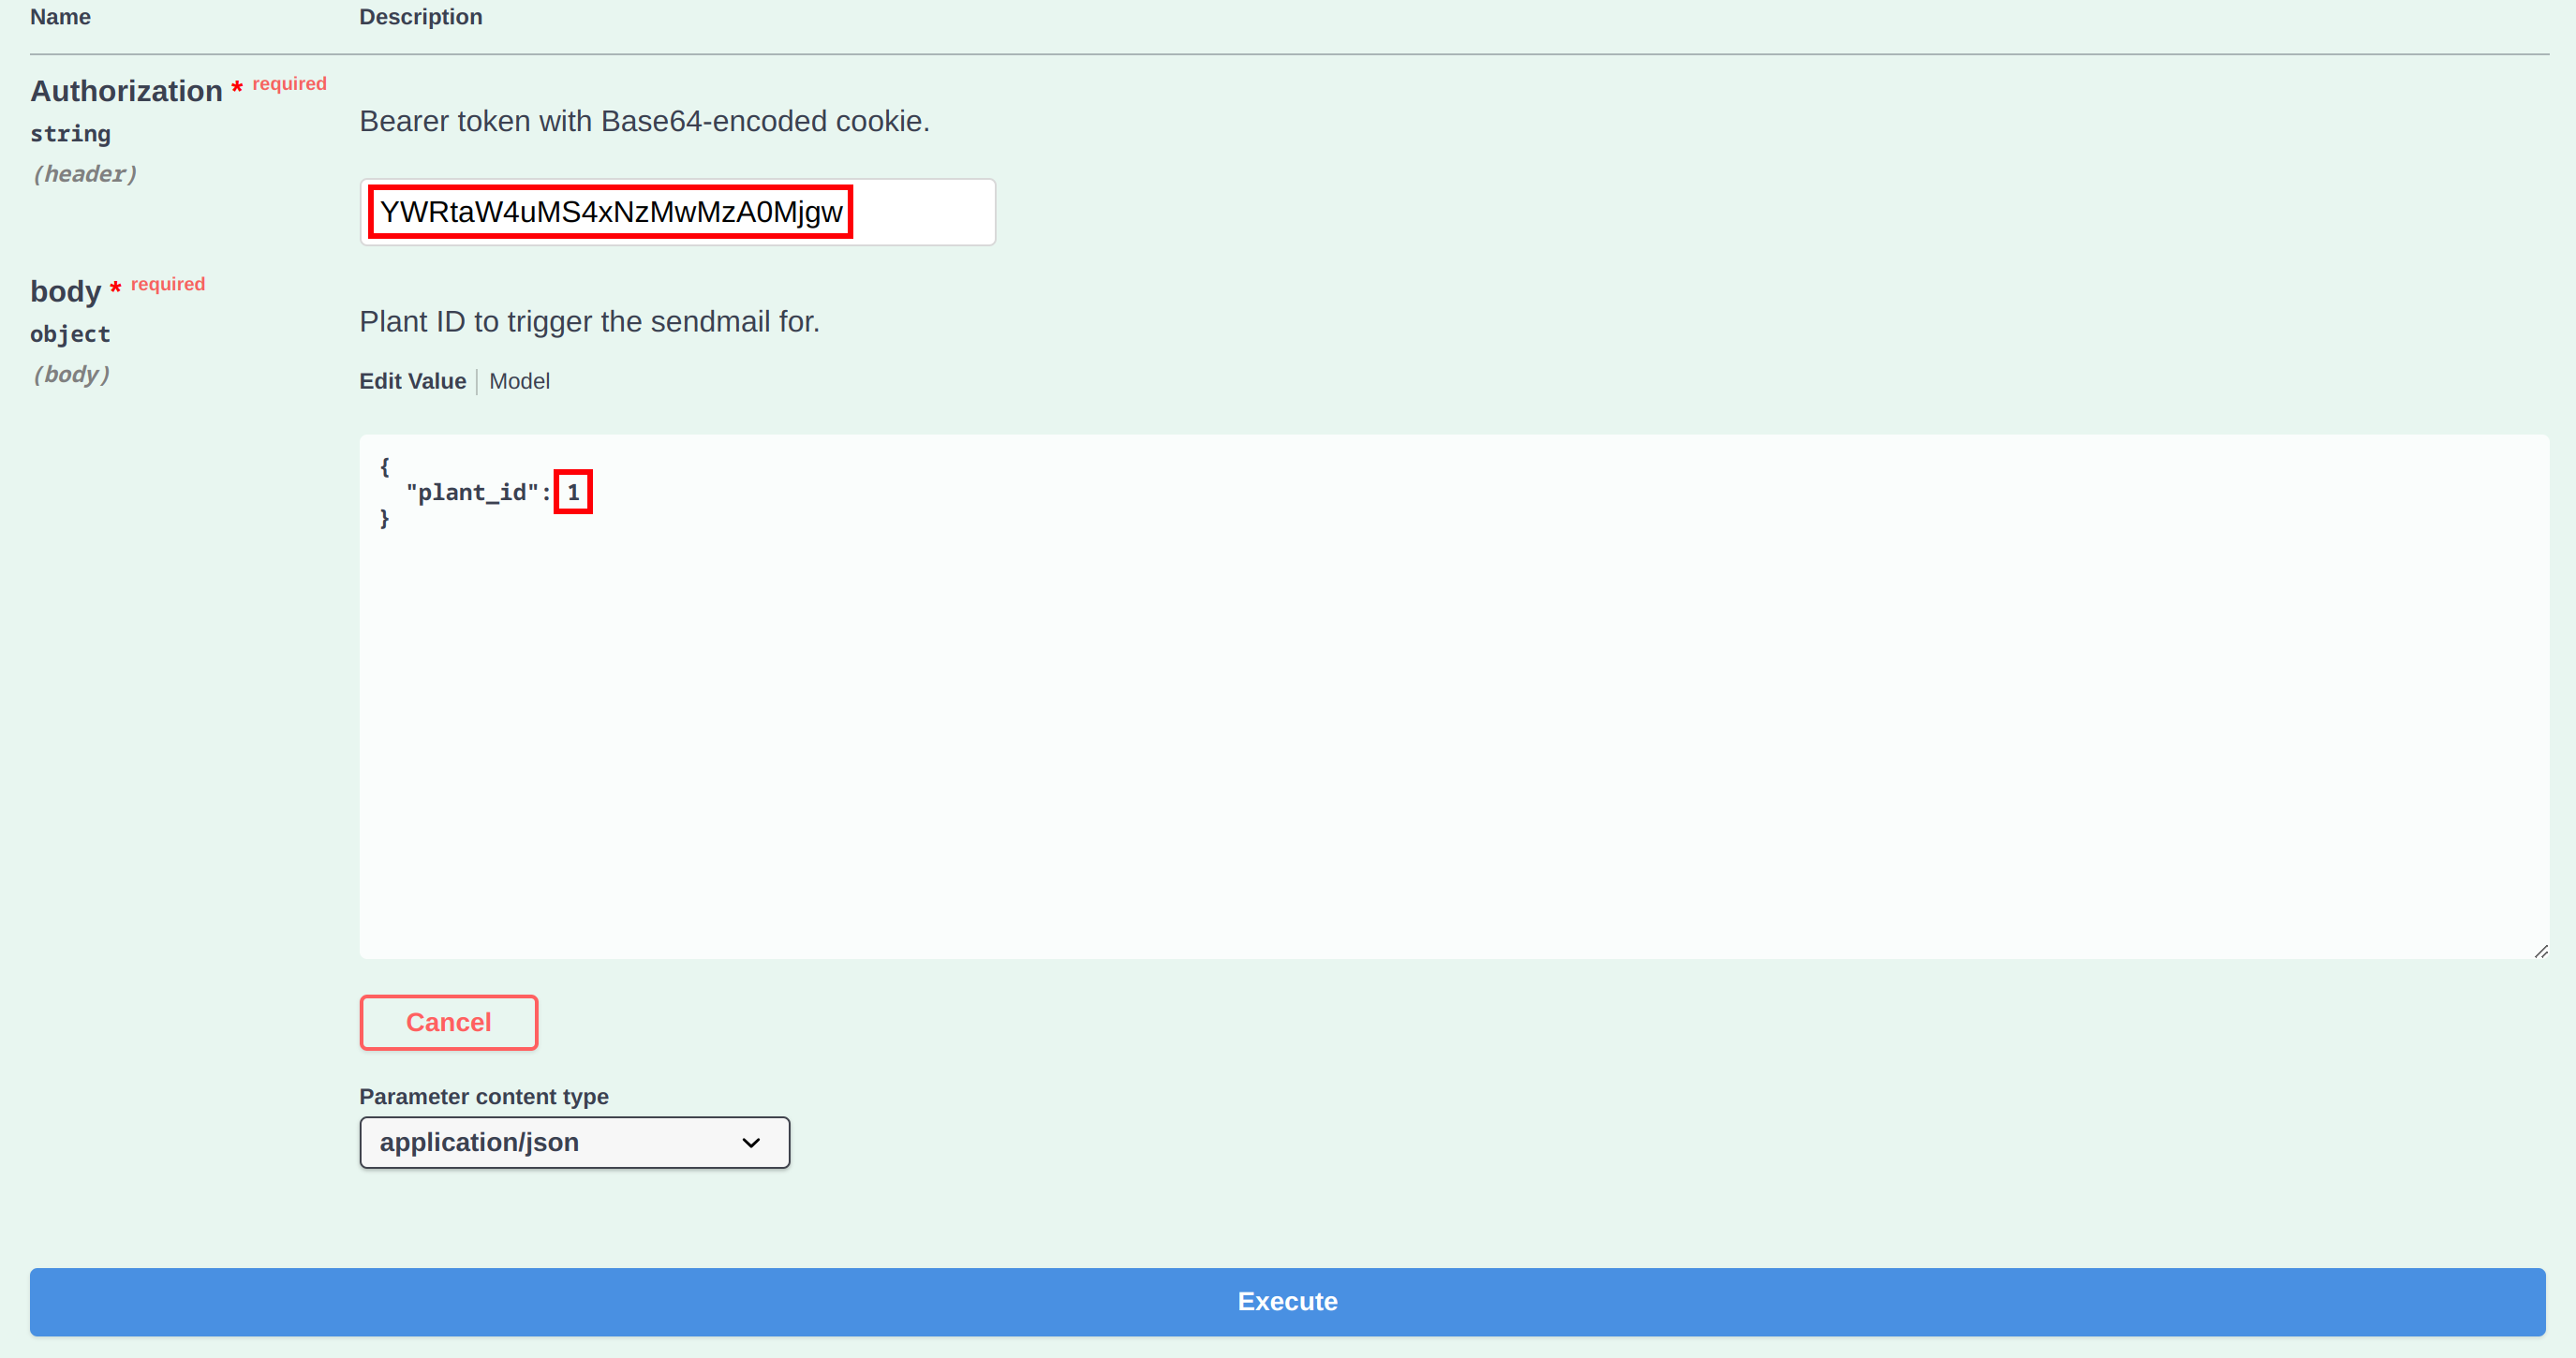Click the blue Execute button
Viewport: 2576px width, 1358px height.
click(1287, 1301)
